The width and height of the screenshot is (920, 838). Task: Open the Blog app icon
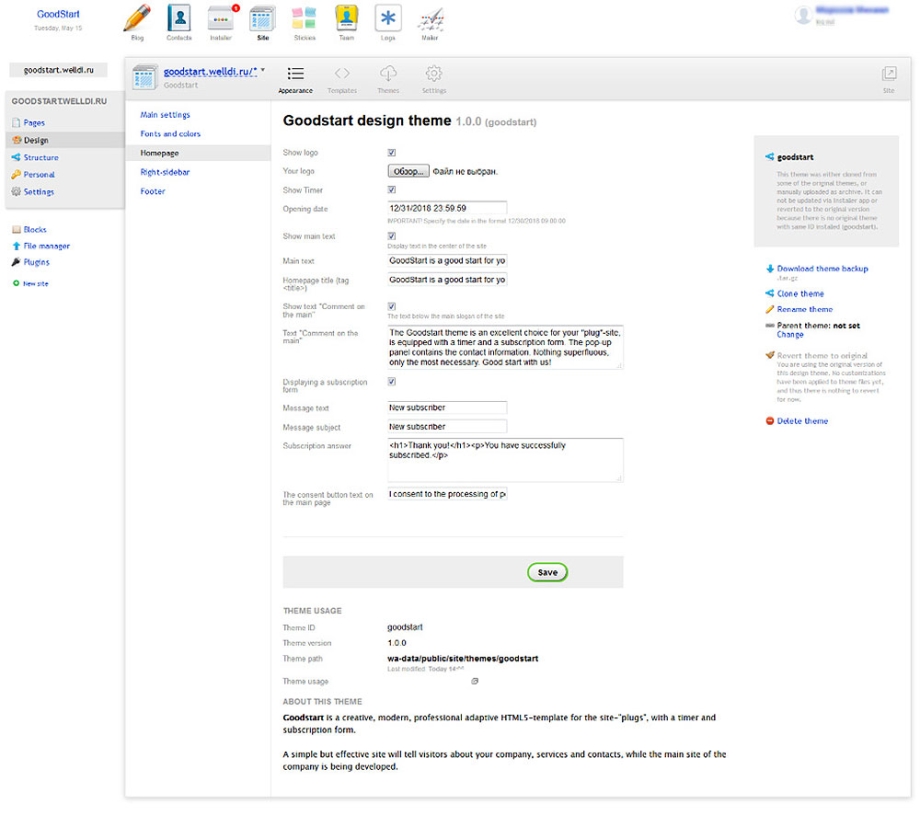click(x=137, y=19)
